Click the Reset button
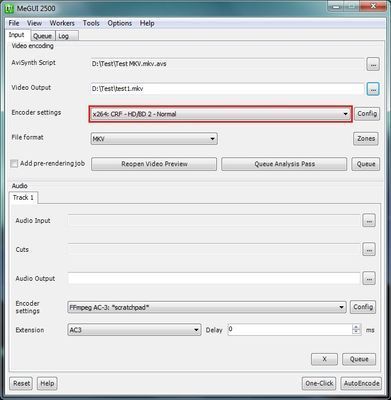391x400 pixels. click(21, 383)
